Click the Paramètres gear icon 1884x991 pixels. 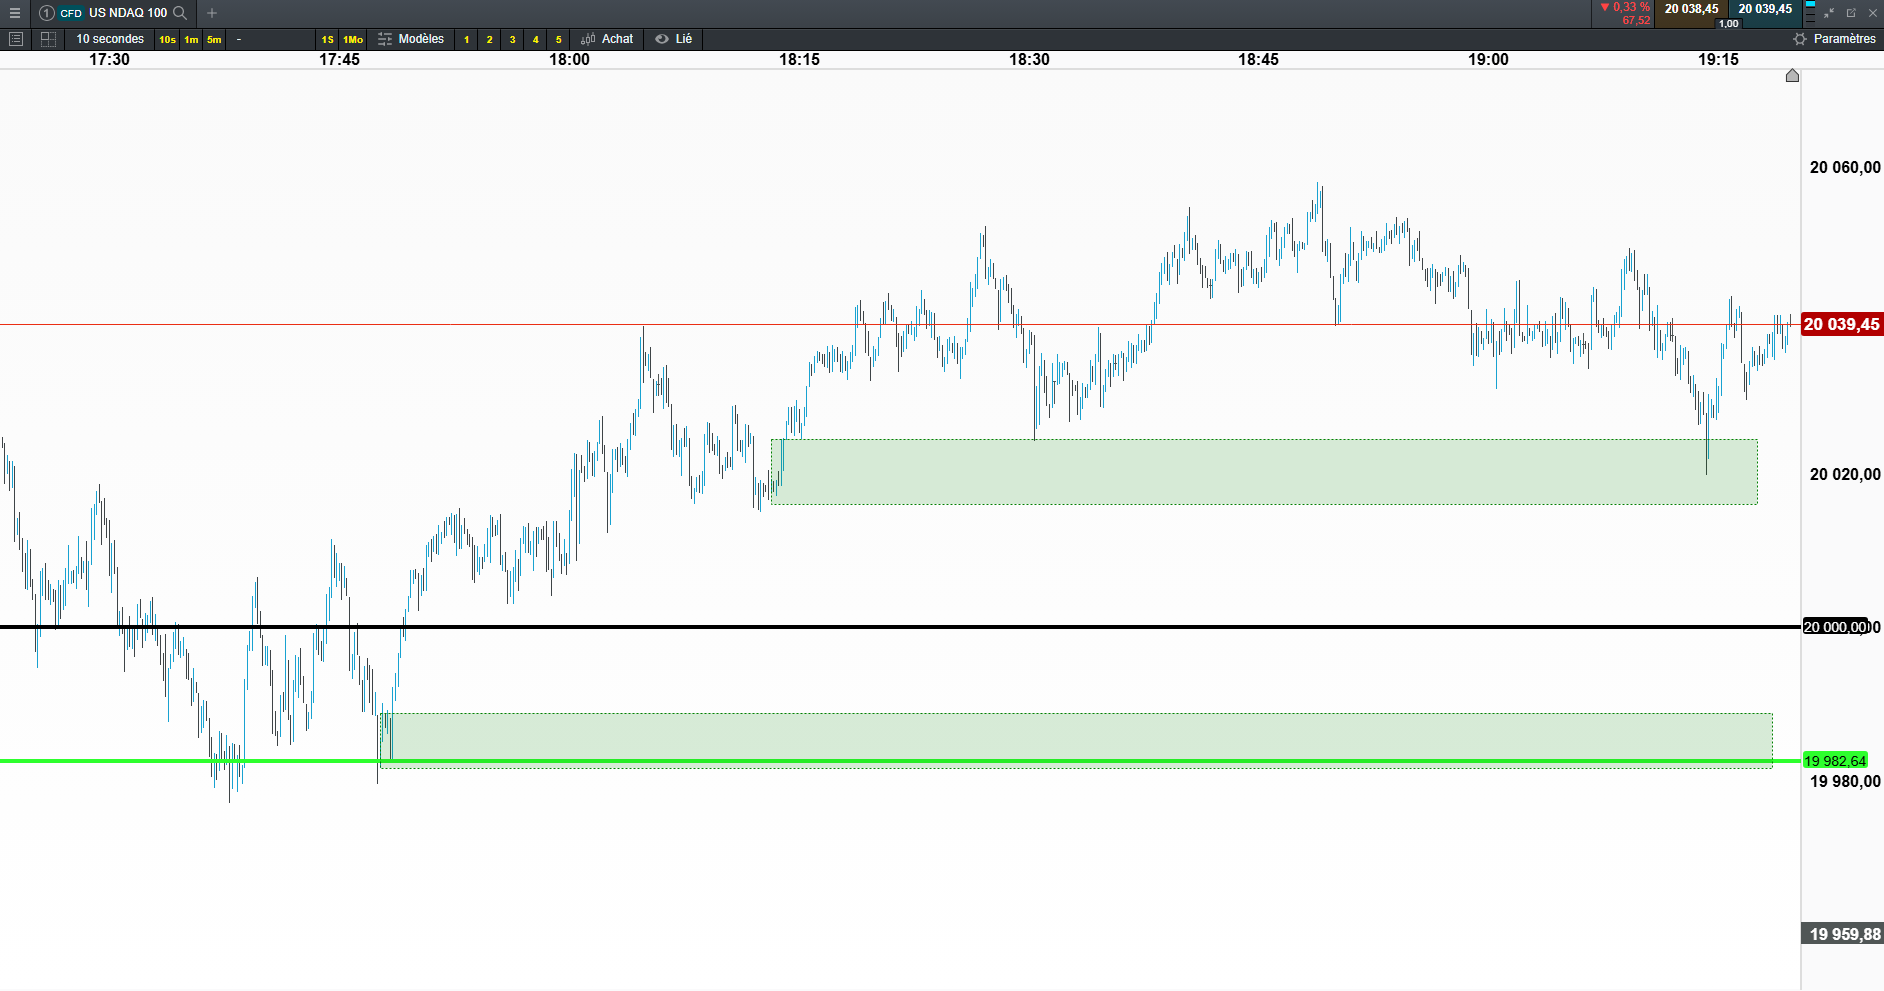[x=1800, y=39]
